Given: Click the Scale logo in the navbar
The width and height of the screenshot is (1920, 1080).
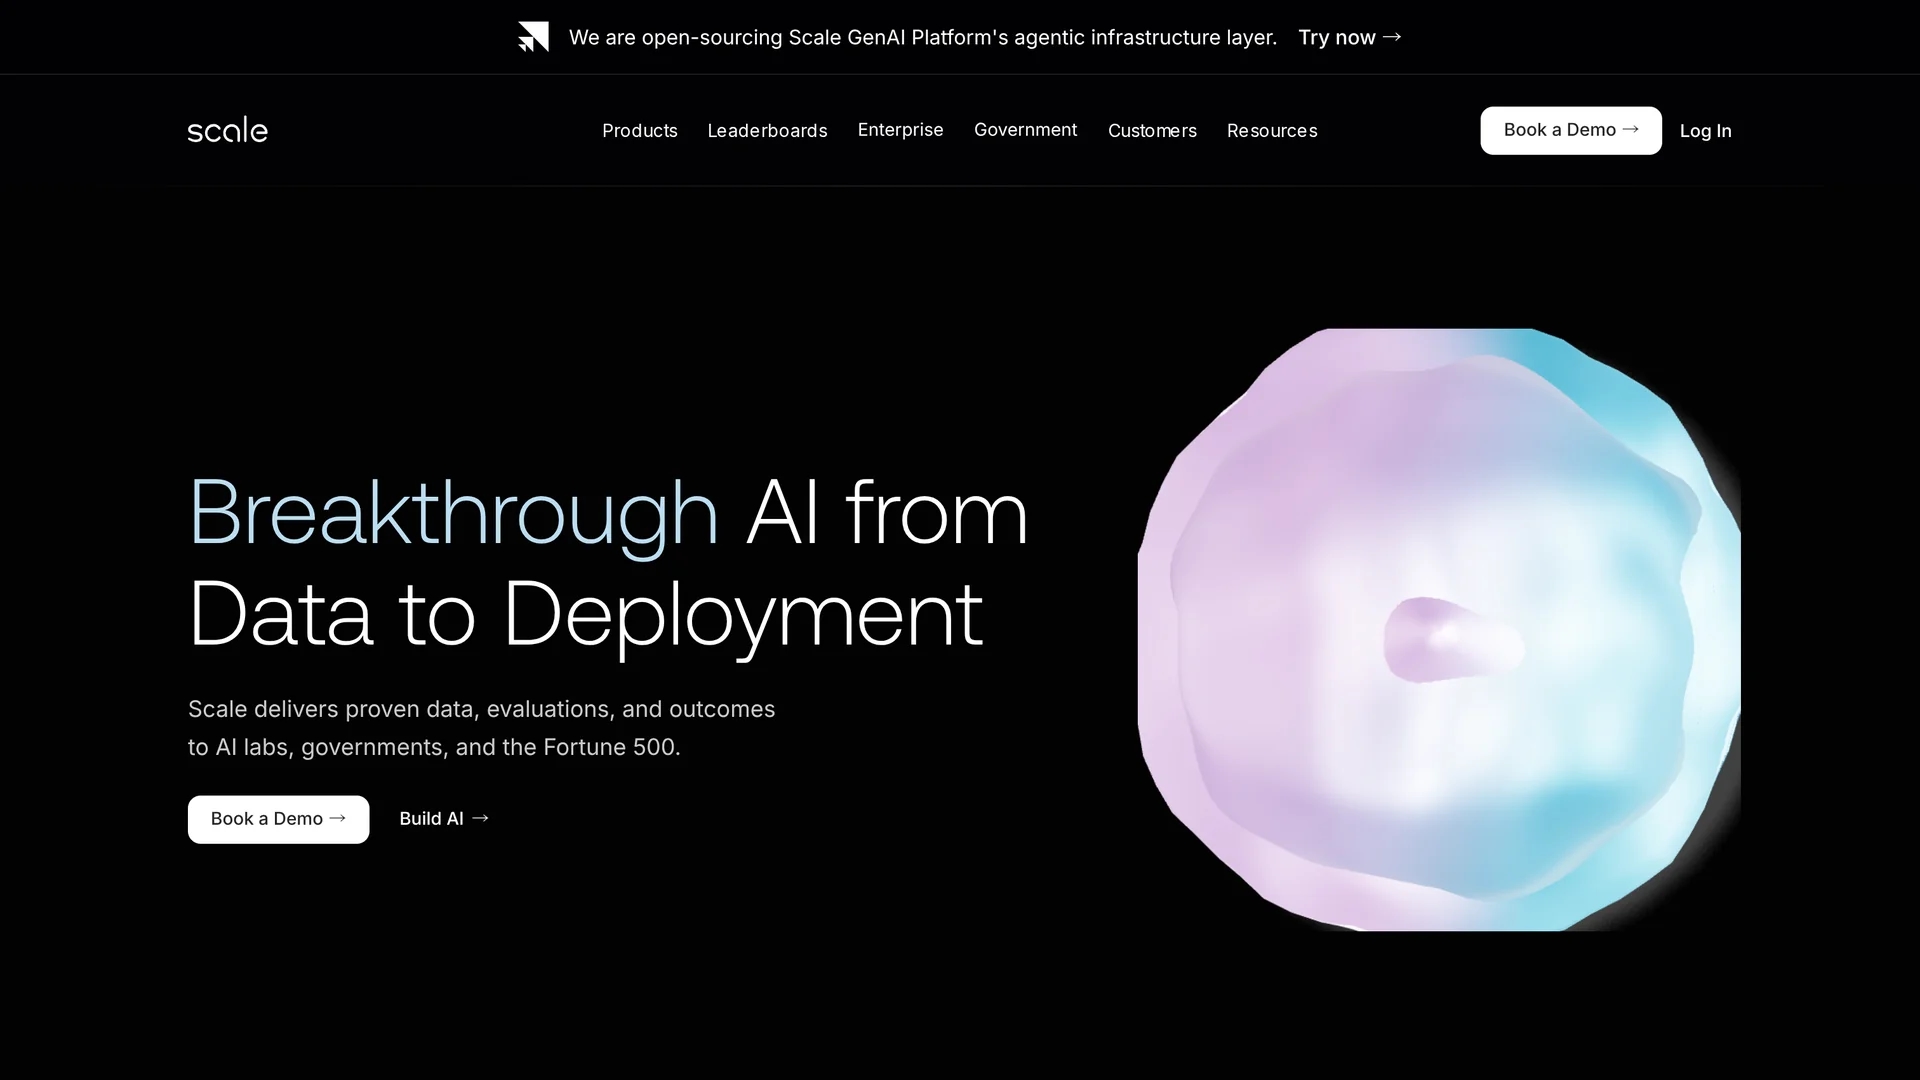Looking at the screenshot, I should coord(227,130).
